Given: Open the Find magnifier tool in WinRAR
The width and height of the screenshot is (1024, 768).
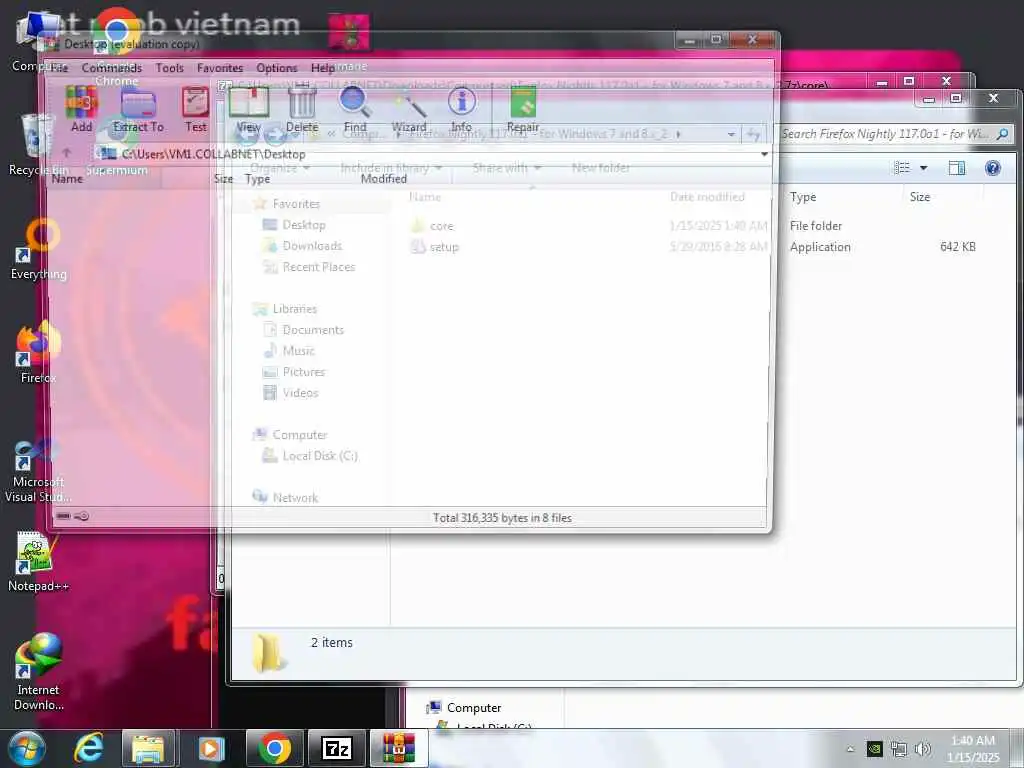Looking at the screenshot, I should (355, 108).
